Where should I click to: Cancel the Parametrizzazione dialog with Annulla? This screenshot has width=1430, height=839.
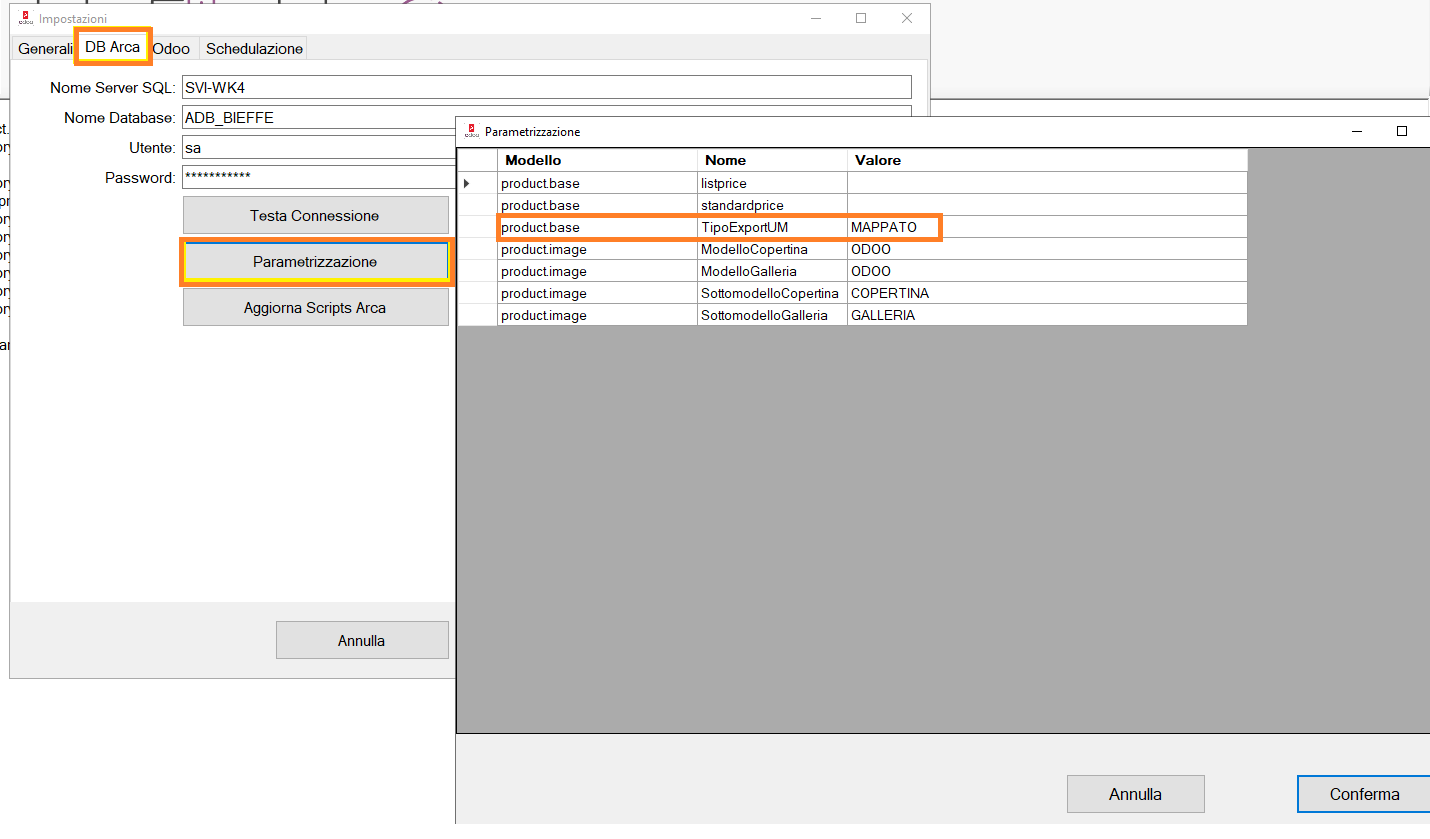[x=1135, y=794]
